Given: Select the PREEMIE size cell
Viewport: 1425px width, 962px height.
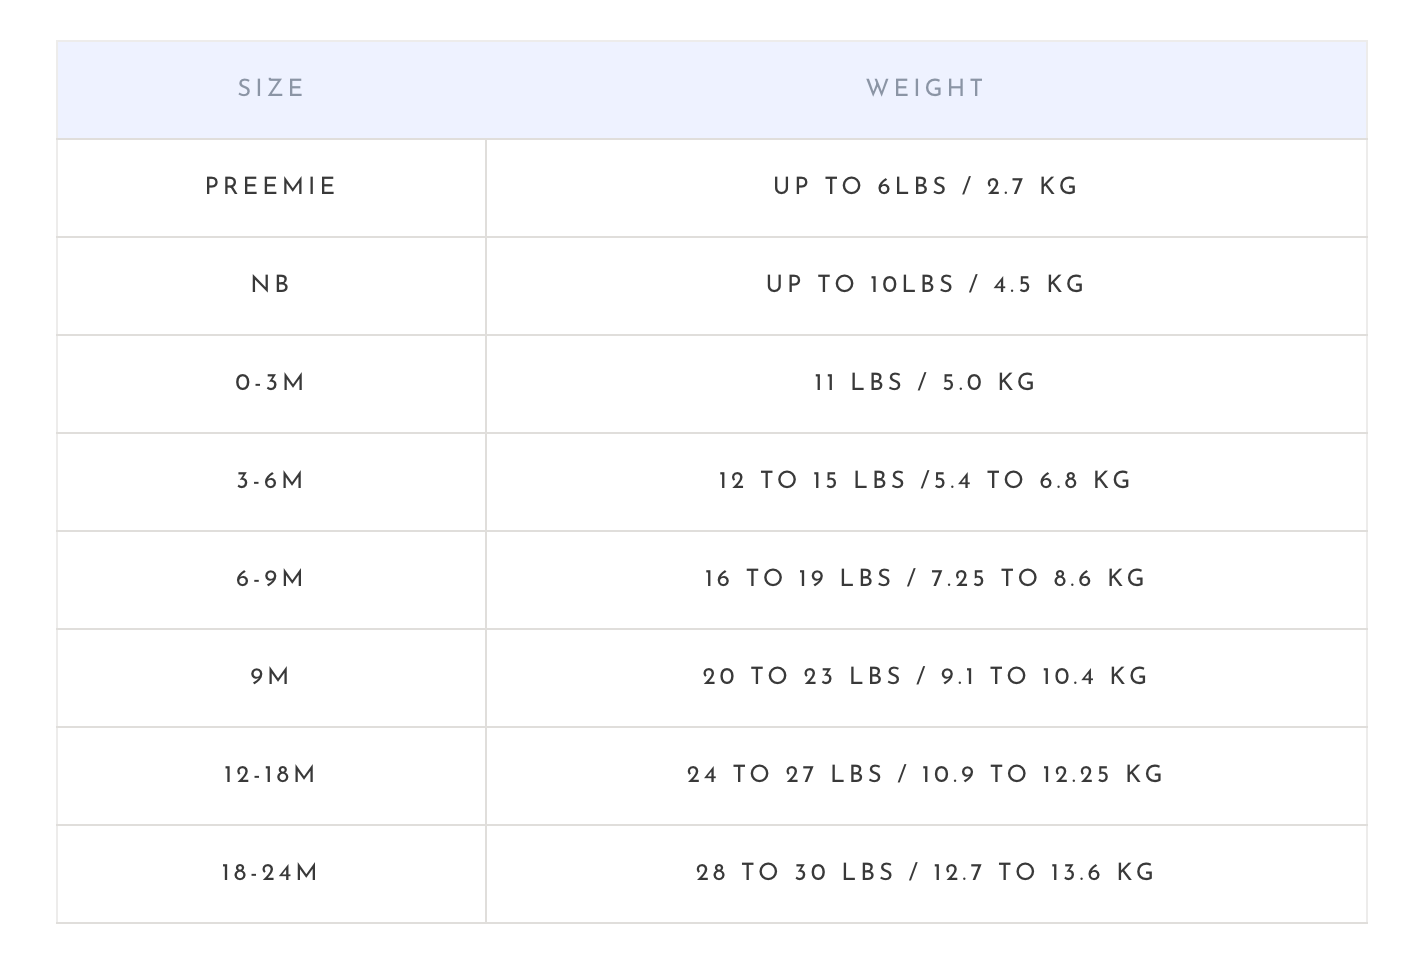Looking at the screenshot, I should (x=271, y=188).
